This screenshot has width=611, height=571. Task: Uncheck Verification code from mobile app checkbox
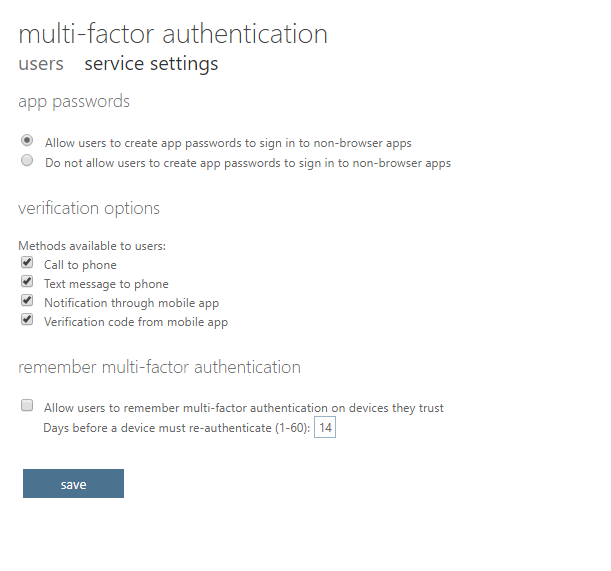click(x=27, y=320)
